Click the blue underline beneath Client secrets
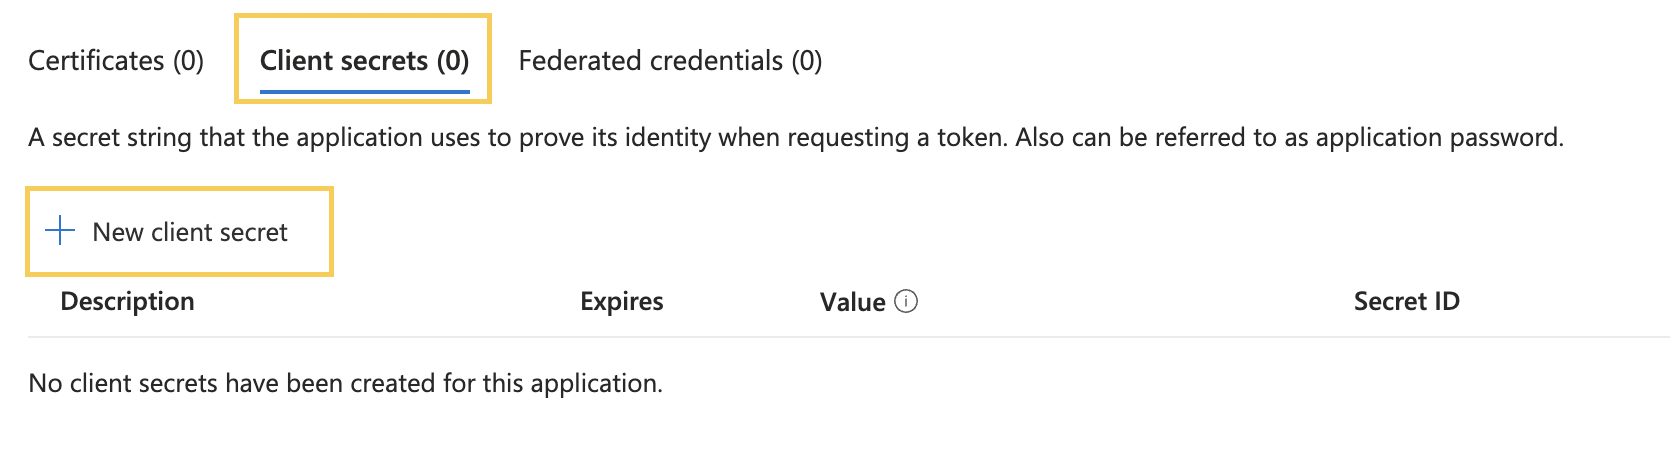 tap(364, 91)
